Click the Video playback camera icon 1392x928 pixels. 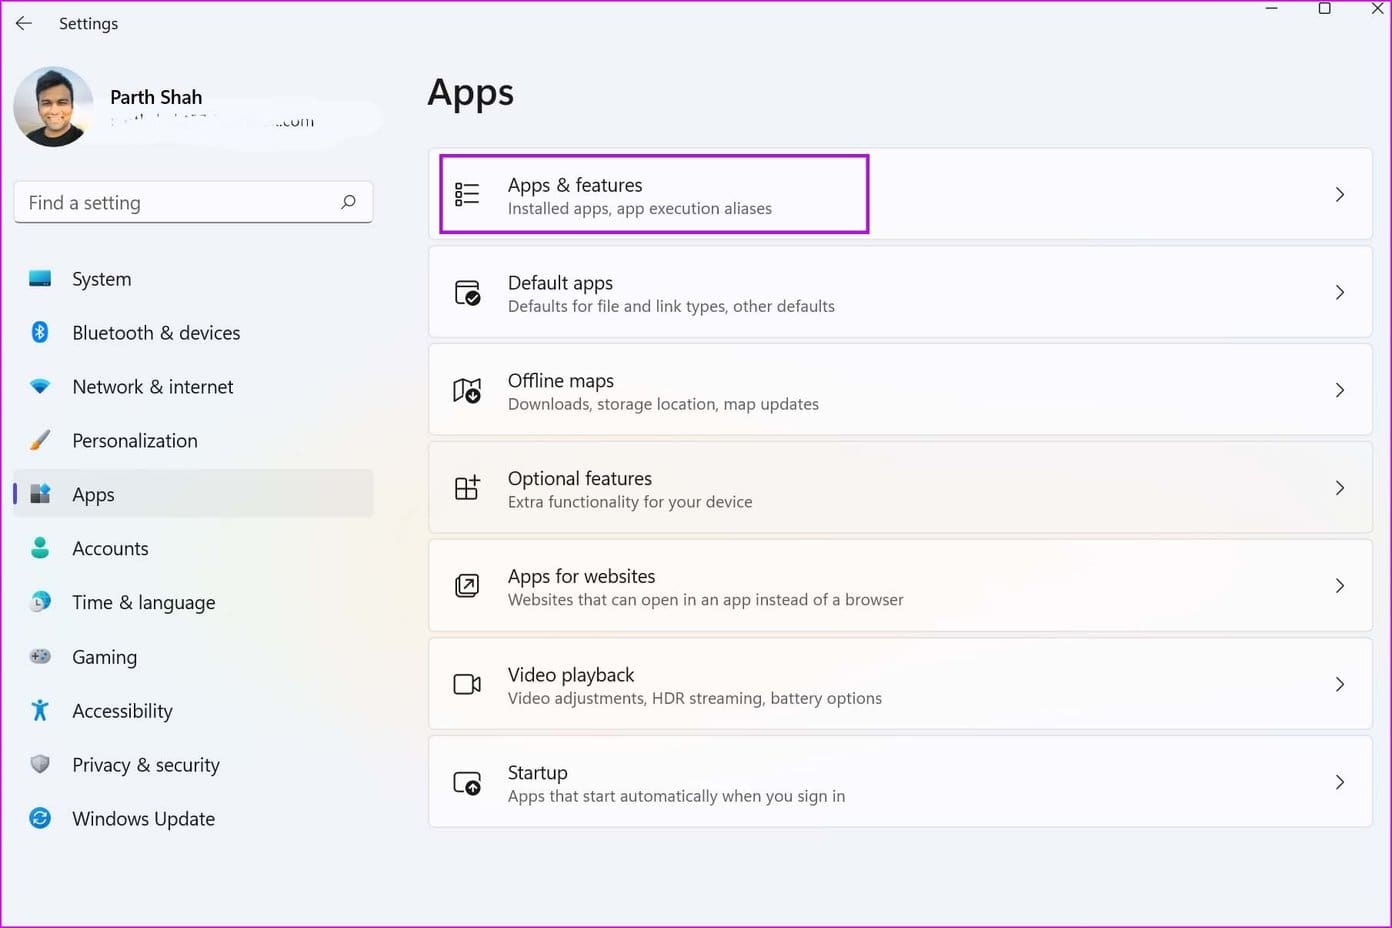[467, 684]
